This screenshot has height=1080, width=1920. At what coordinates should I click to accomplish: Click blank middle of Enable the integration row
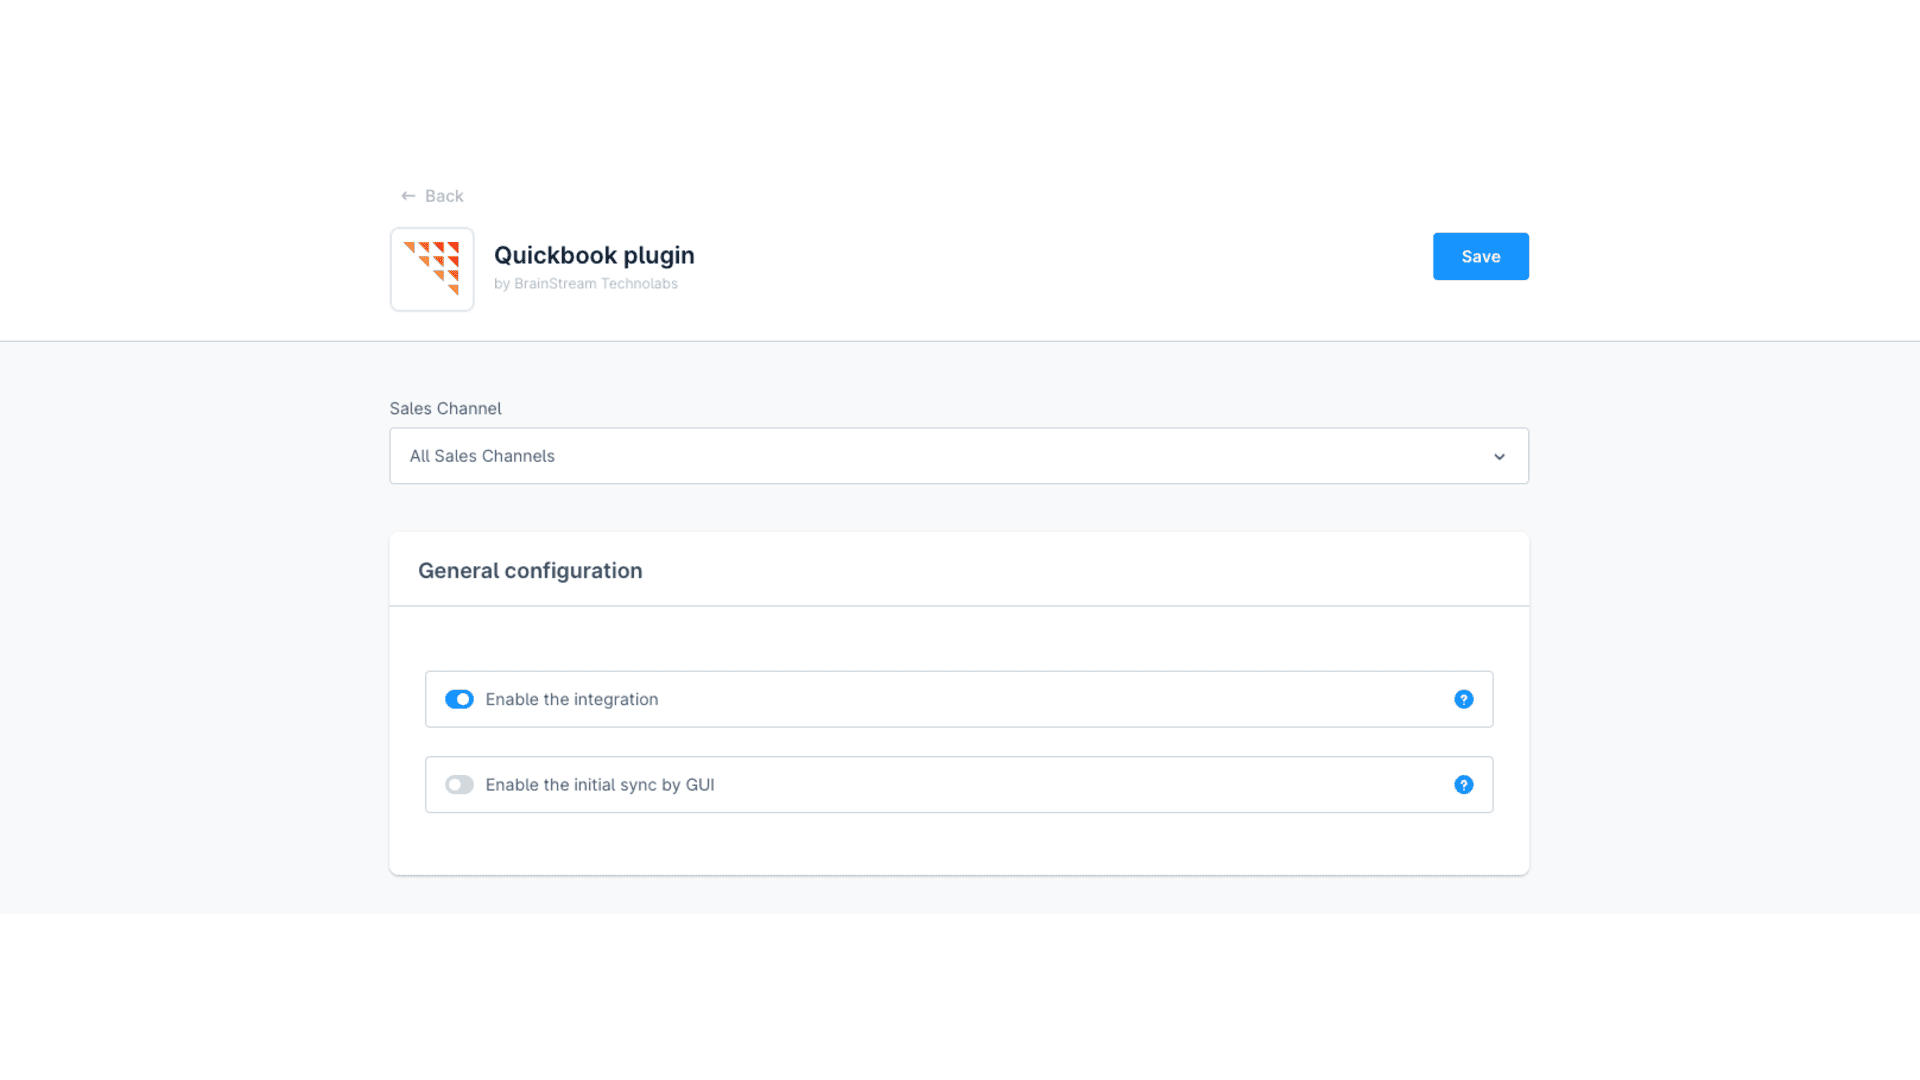tap(1050, 699)
